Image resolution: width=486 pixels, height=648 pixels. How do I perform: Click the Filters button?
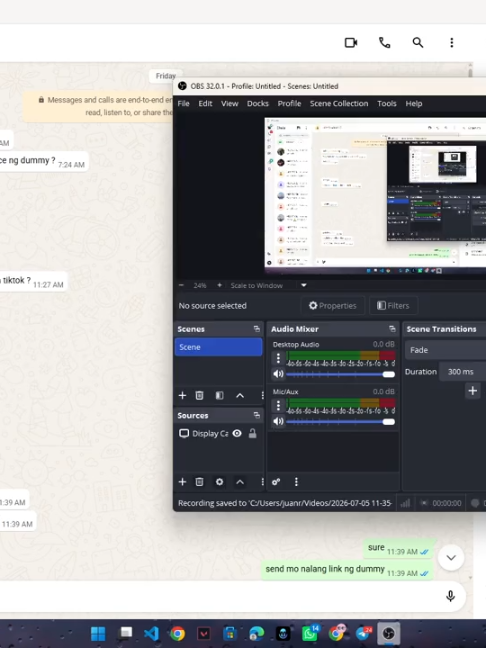[393, 306]
